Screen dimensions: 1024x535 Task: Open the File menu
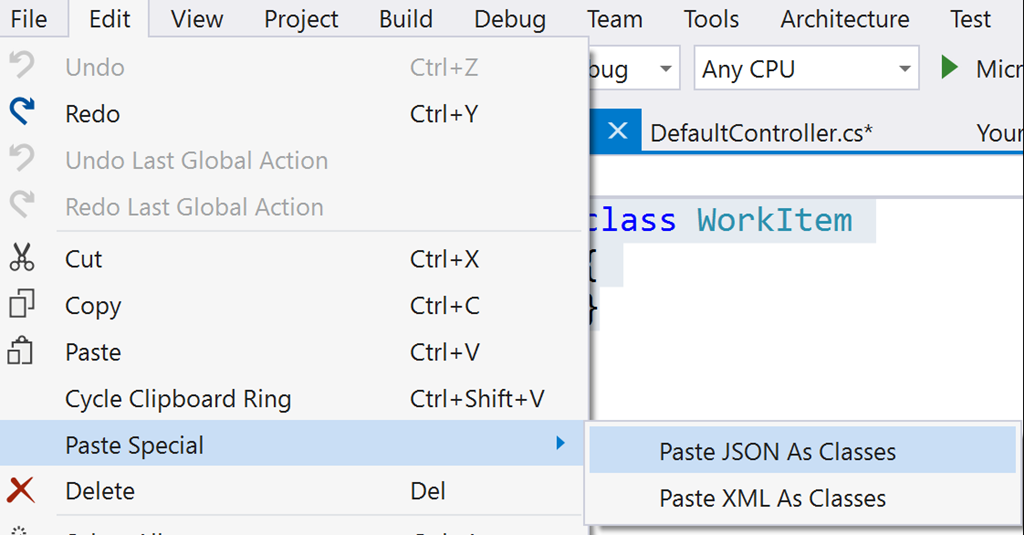pos(29,19)
